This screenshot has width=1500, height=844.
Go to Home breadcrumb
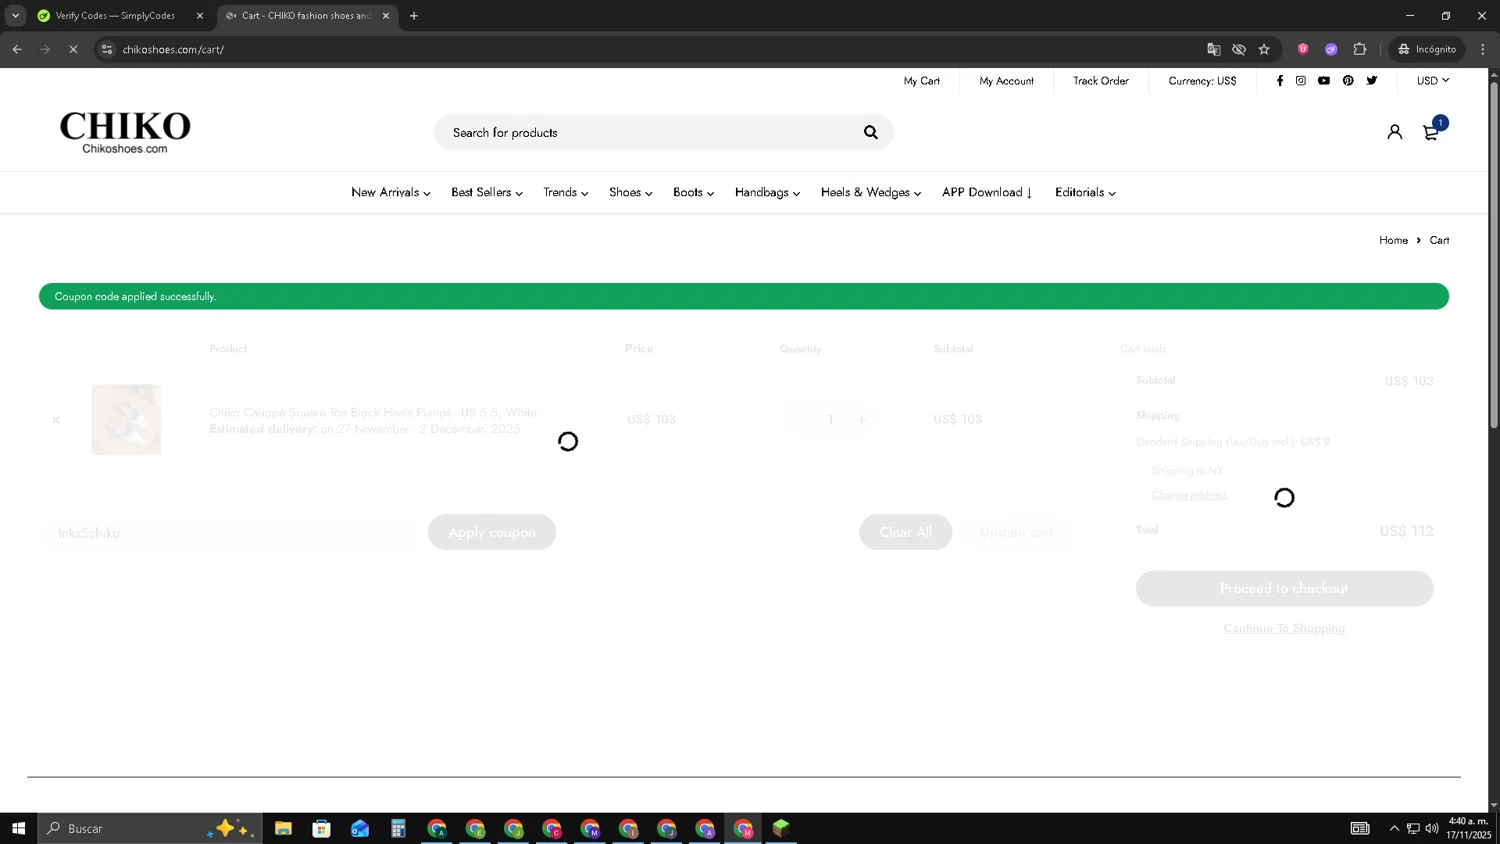1393,240
